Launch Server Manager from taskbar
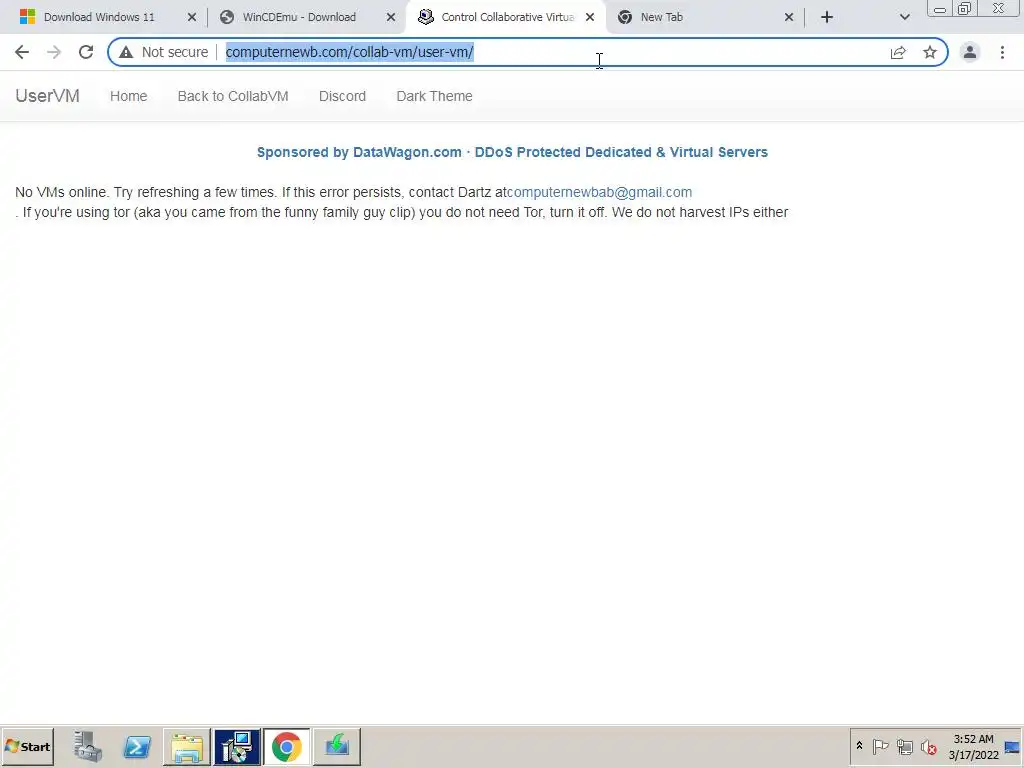This screenshot has width=1024, height=768. coord(88,746)
